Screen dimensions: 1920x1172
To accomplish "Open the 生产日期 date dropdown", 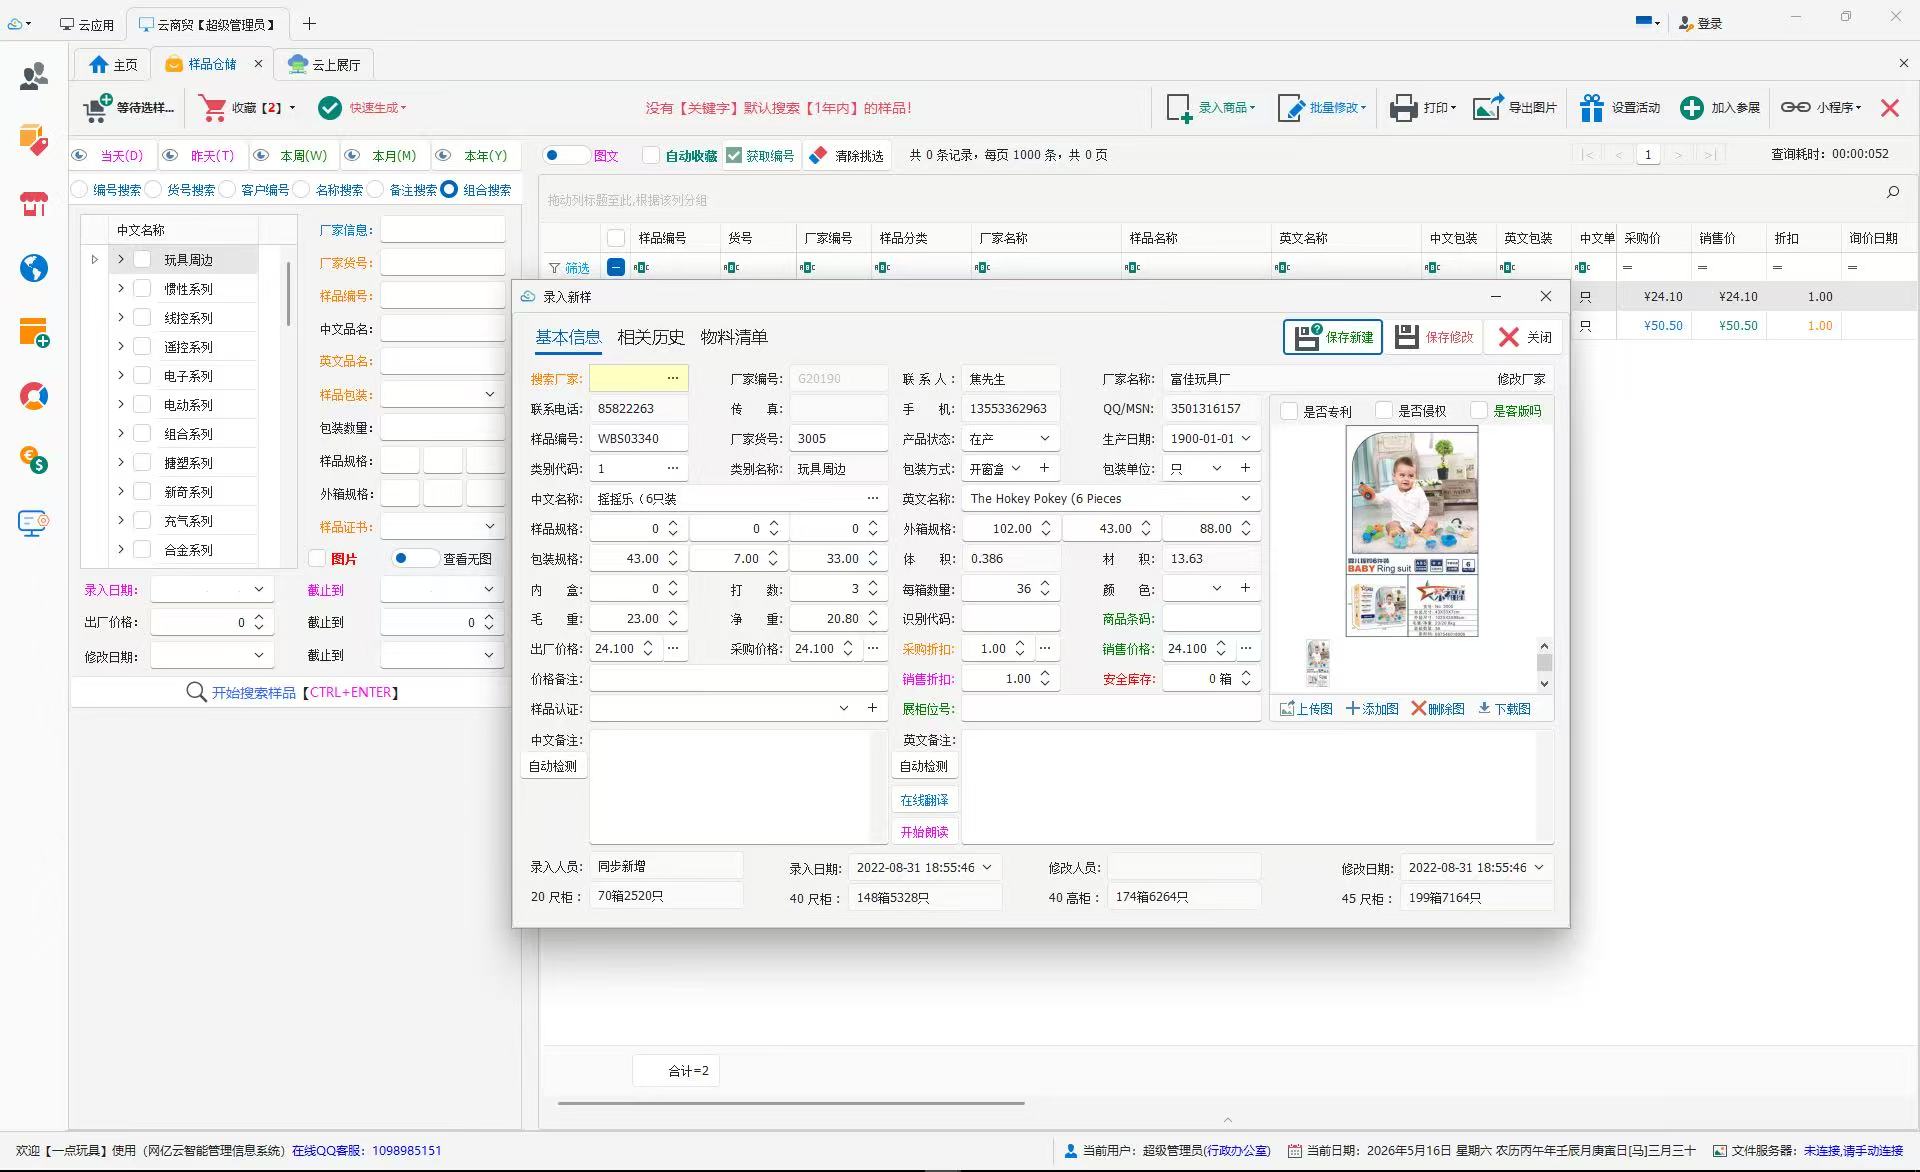I will click(x=1246, y=439).
